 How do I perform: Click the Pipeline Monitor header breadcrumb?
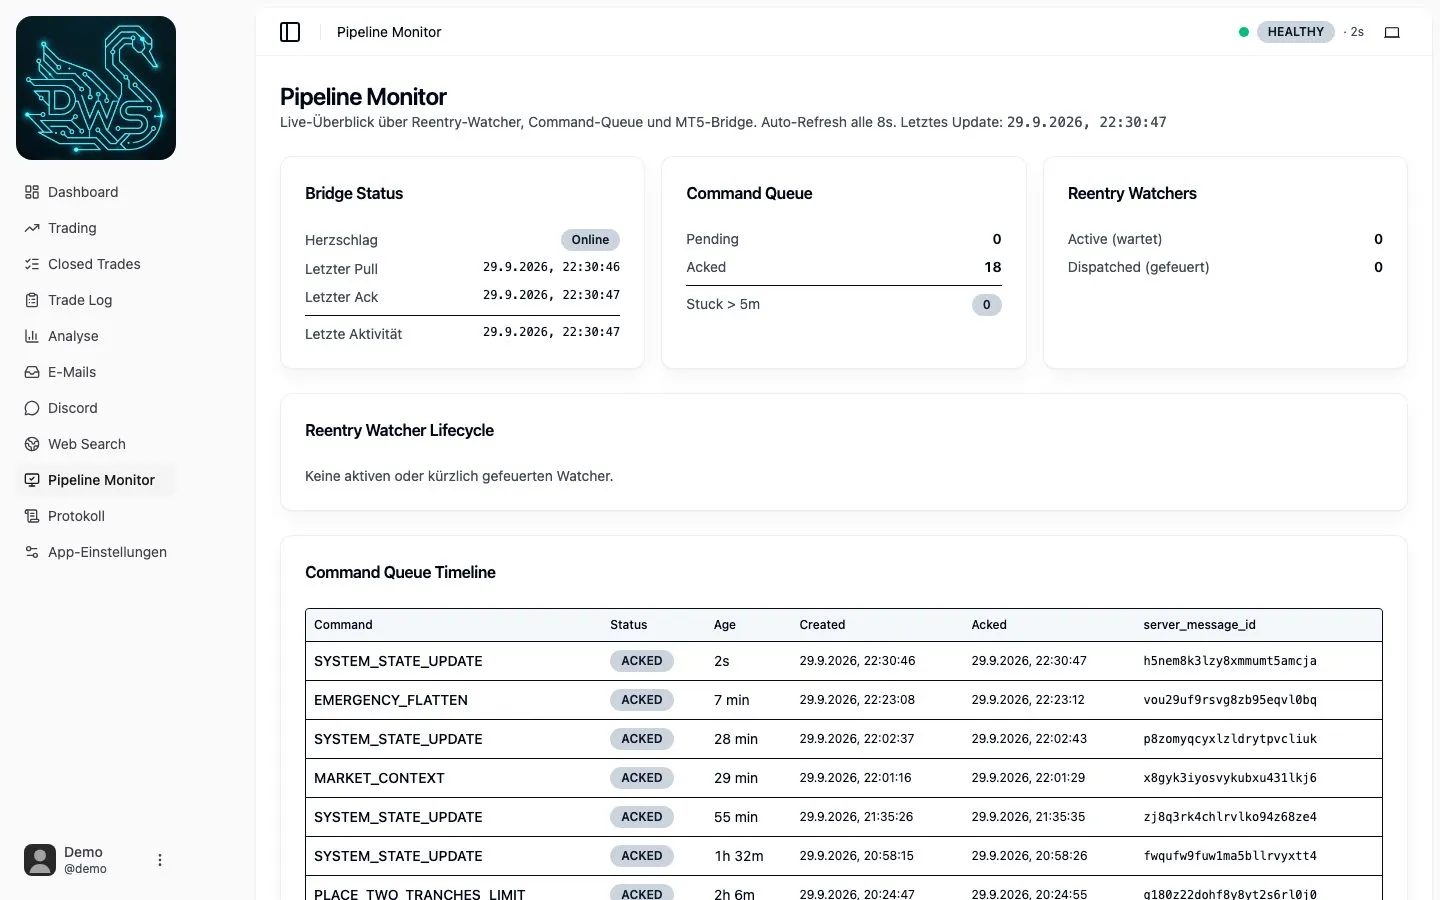pyautogui.click(x=389, y=32)
